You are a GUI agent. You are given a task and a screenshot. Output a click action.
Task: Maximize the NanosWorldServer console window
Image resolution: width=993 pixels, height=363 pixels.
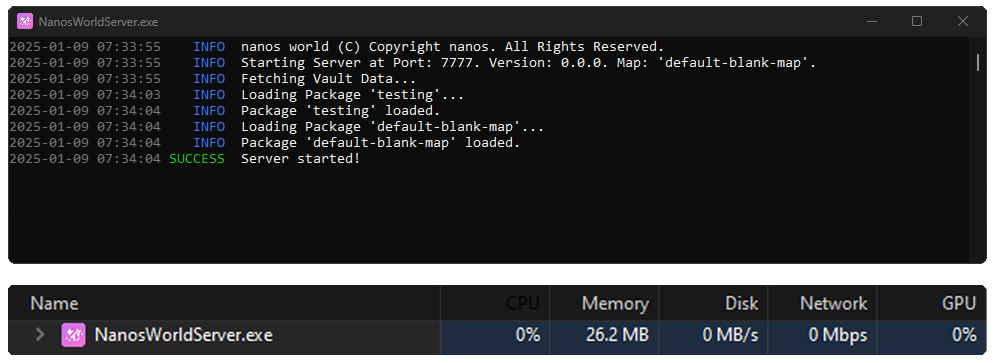tap(916, 21)
